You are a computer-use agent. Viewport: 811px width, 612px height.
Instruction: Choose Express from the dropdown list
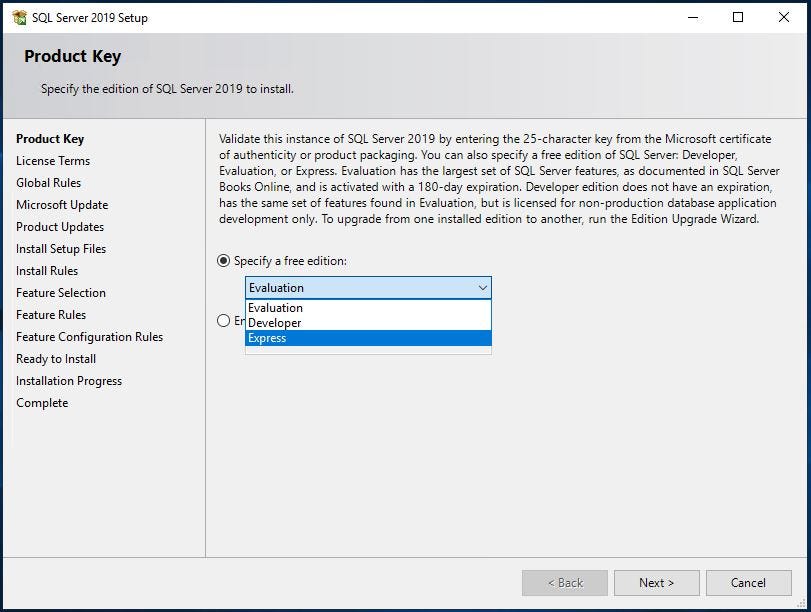click(x=368, y=338)
